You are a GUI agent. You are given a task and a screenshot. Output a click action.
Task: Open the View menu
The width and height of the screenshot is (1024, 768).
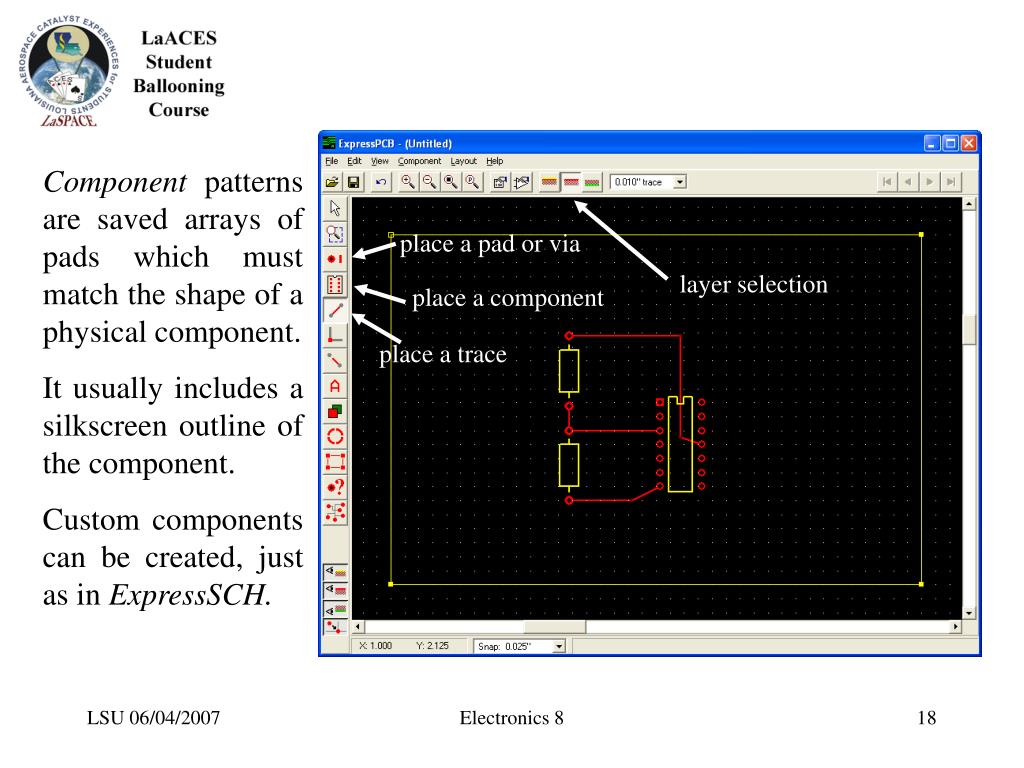(x=379, y=161)
